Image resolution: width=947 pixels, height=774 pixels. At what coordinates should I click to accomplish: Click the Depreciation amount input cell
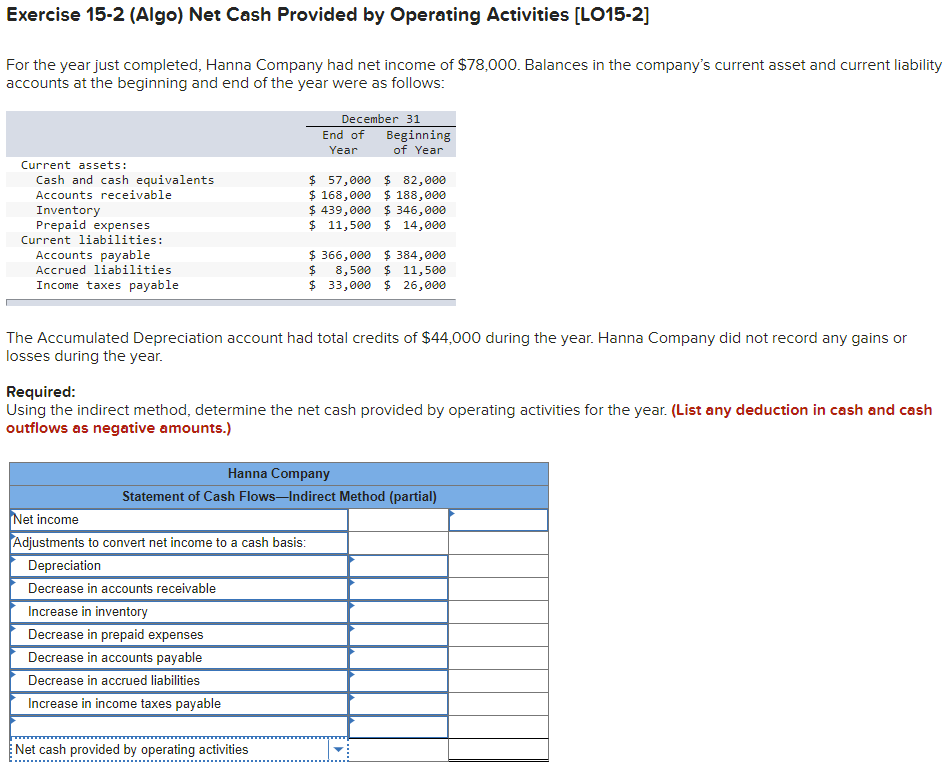point(398,565)
